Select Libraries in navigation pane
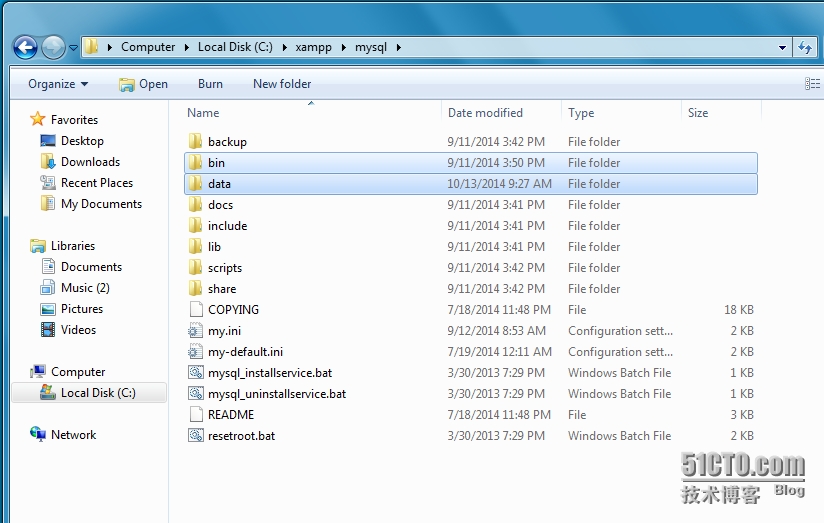824x523 pixels. (63, 246)
